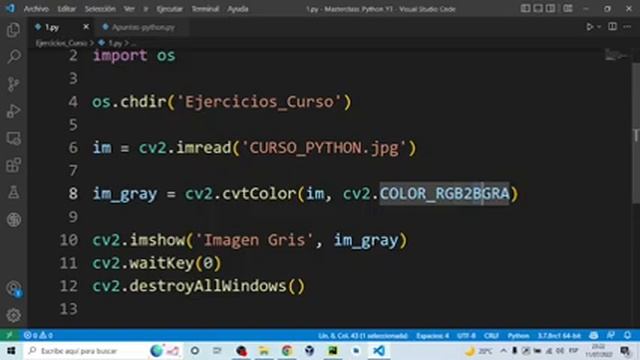Toggle the bottom panel layout button
This screenshot has width=640, height=360.
tap(538, 9)
